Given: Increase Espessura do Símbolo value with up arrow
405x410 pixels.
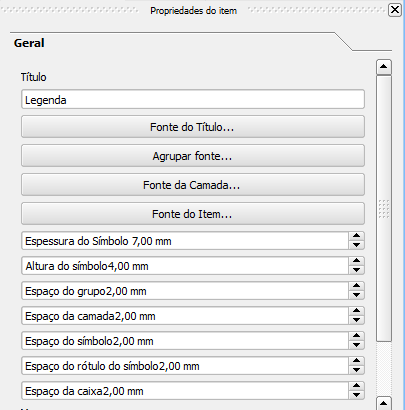Looking at the screenshot, I should tap(356, 236).
